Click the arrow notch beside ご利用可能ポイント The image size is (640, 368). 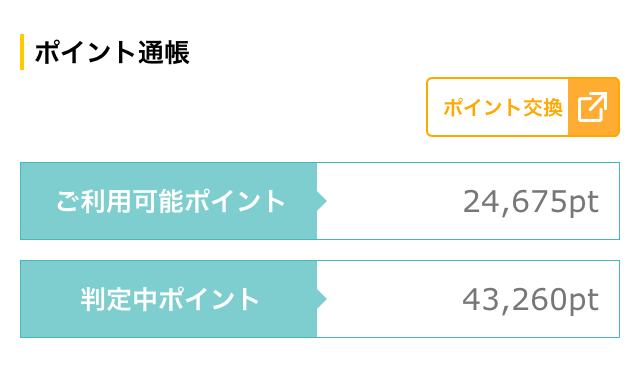[322, 201]
